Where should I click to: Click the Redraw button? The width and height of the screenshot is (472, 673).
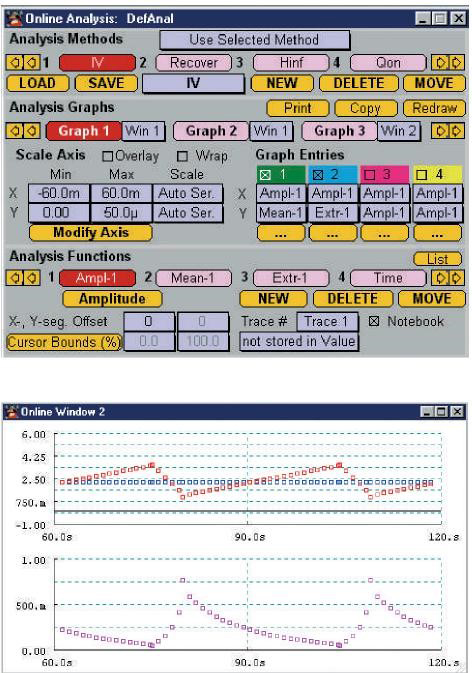click(x=434, y=109)
